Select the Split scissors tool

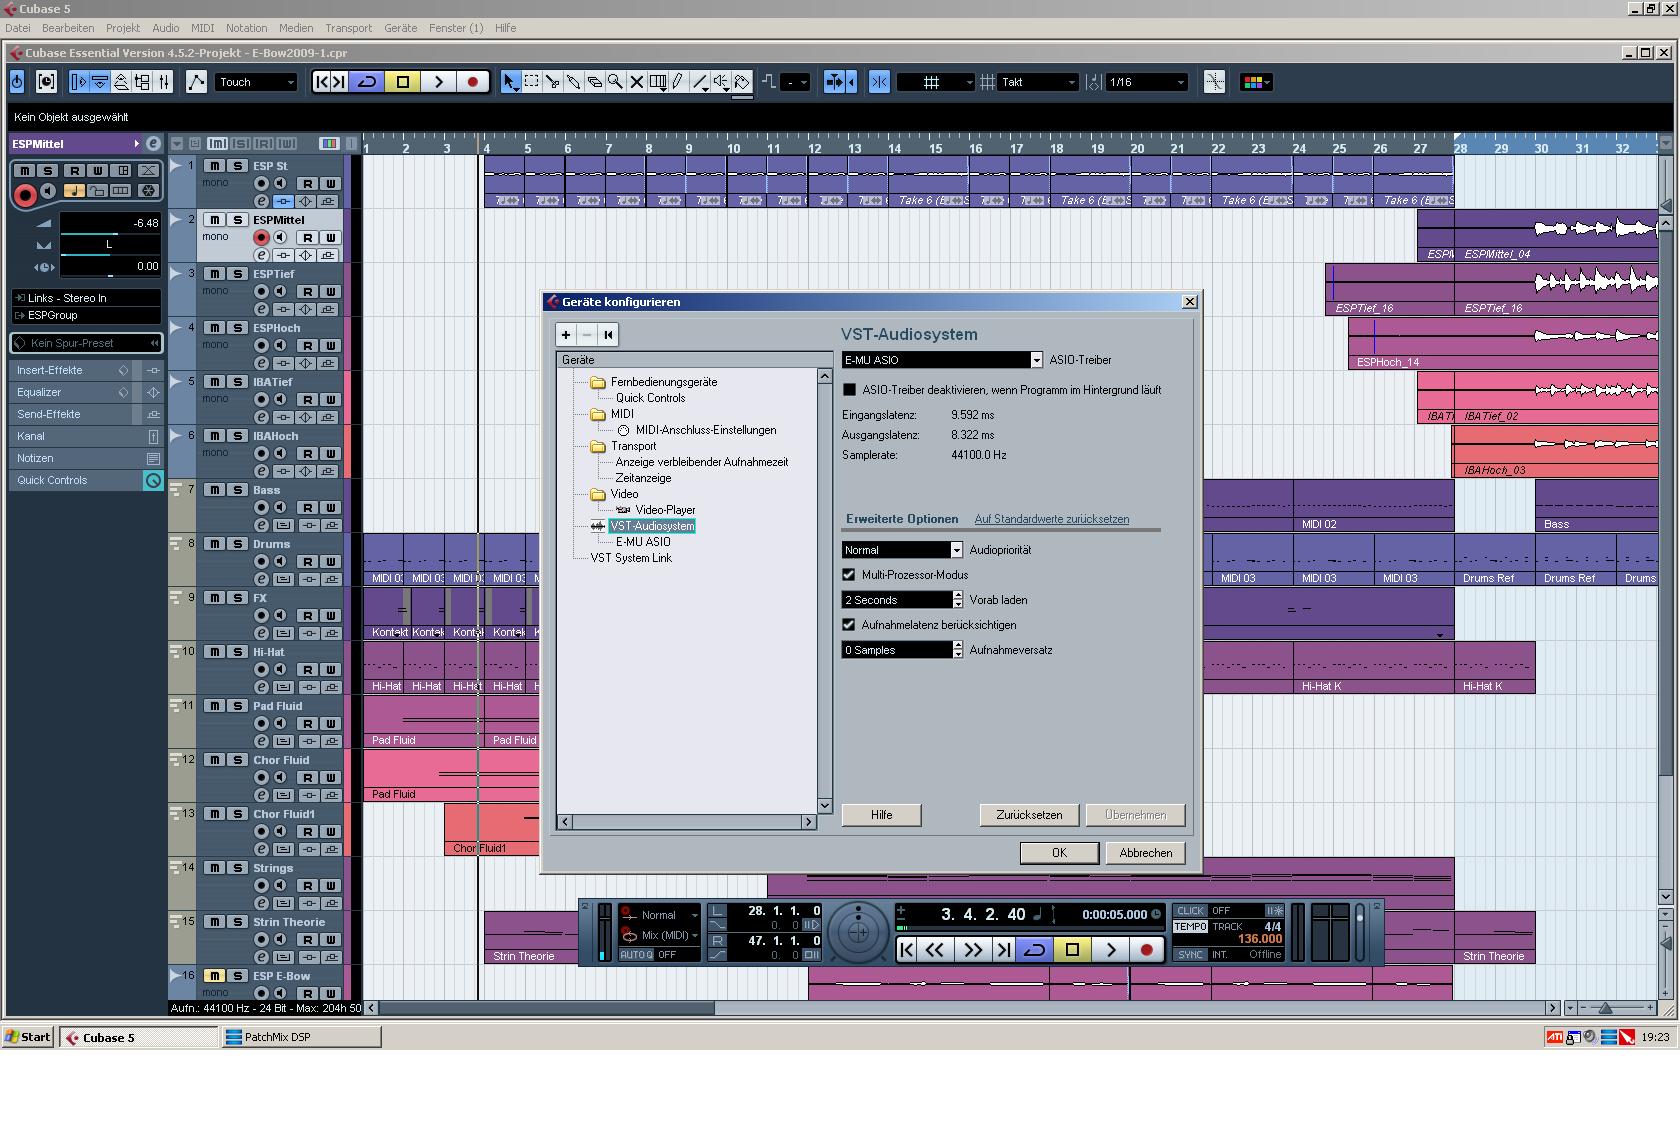(553, 82)
